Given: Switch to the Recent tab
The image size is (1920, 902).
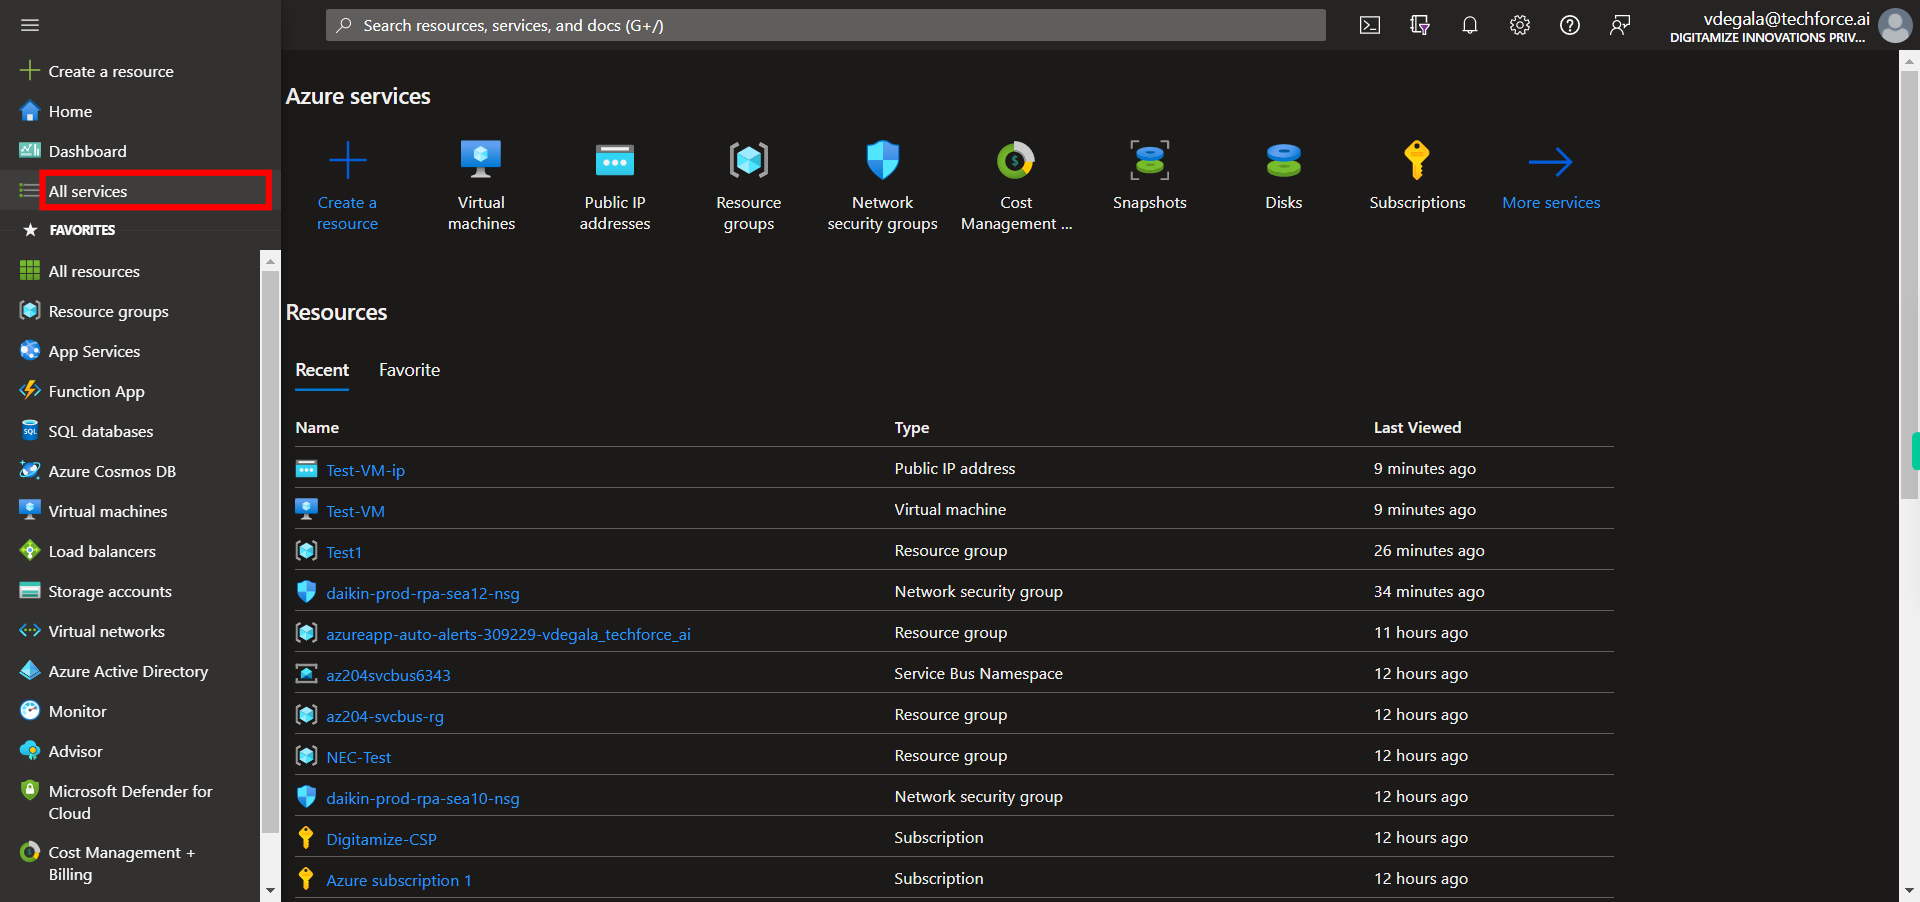Looking at the screenshot, I should [x=322, y=370].
